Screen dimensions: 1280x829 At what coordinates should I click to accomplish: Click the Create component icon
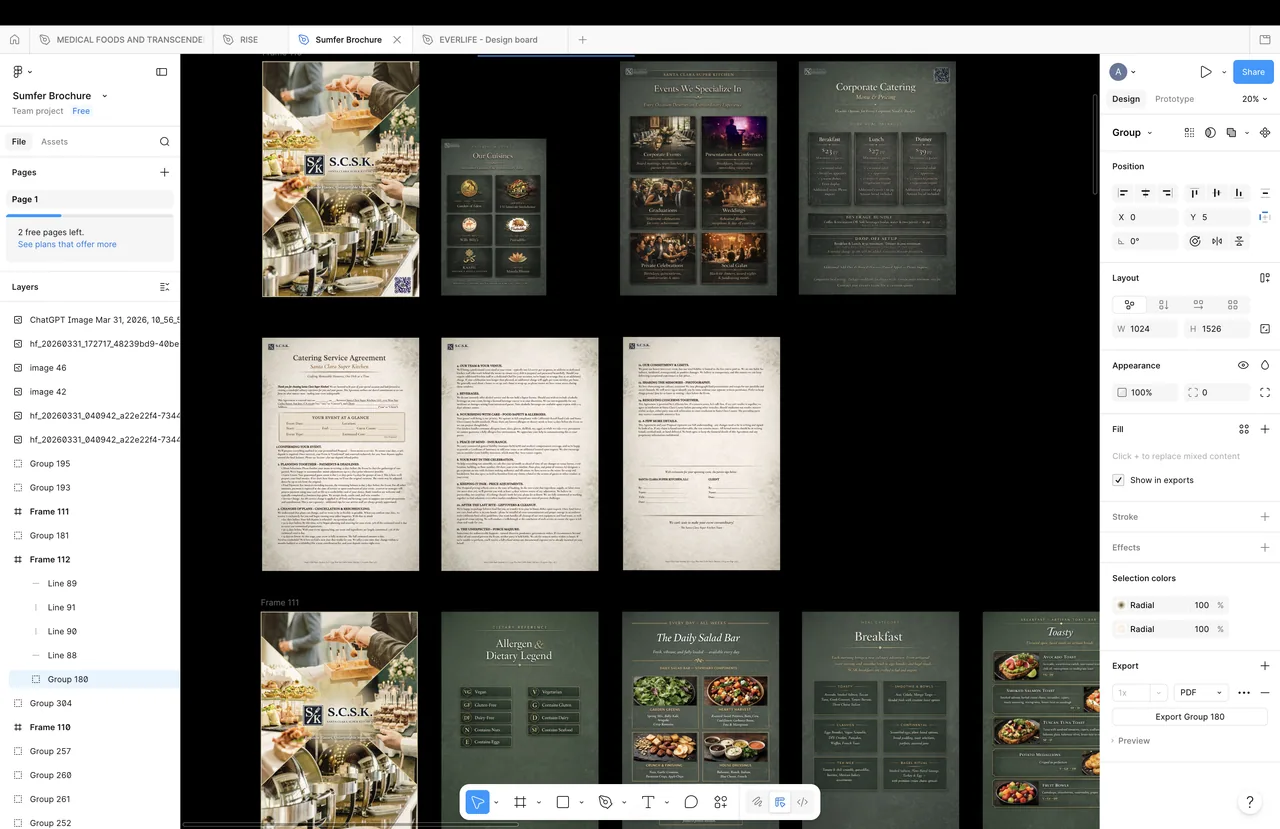pos(1264,132)
